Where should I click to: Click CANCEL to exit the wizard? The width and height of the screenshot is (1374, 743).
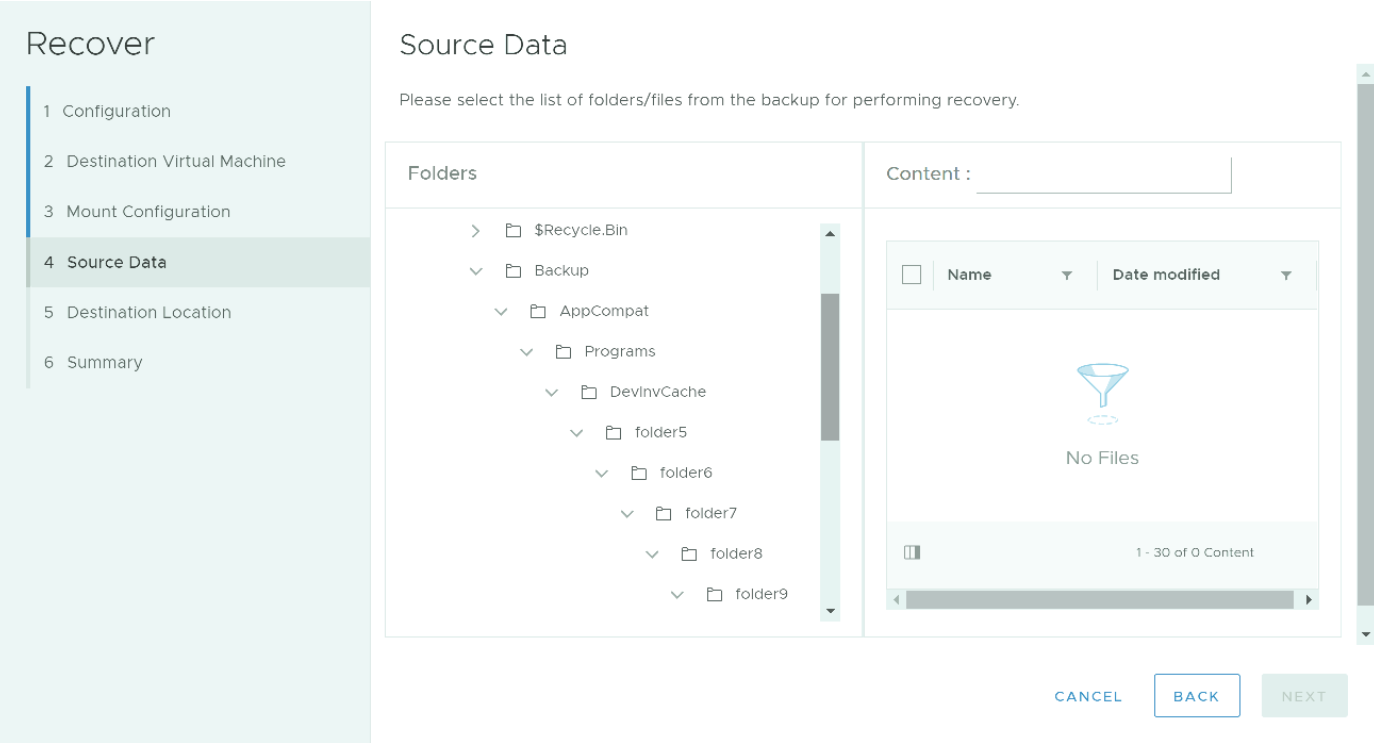(1088, 696)
